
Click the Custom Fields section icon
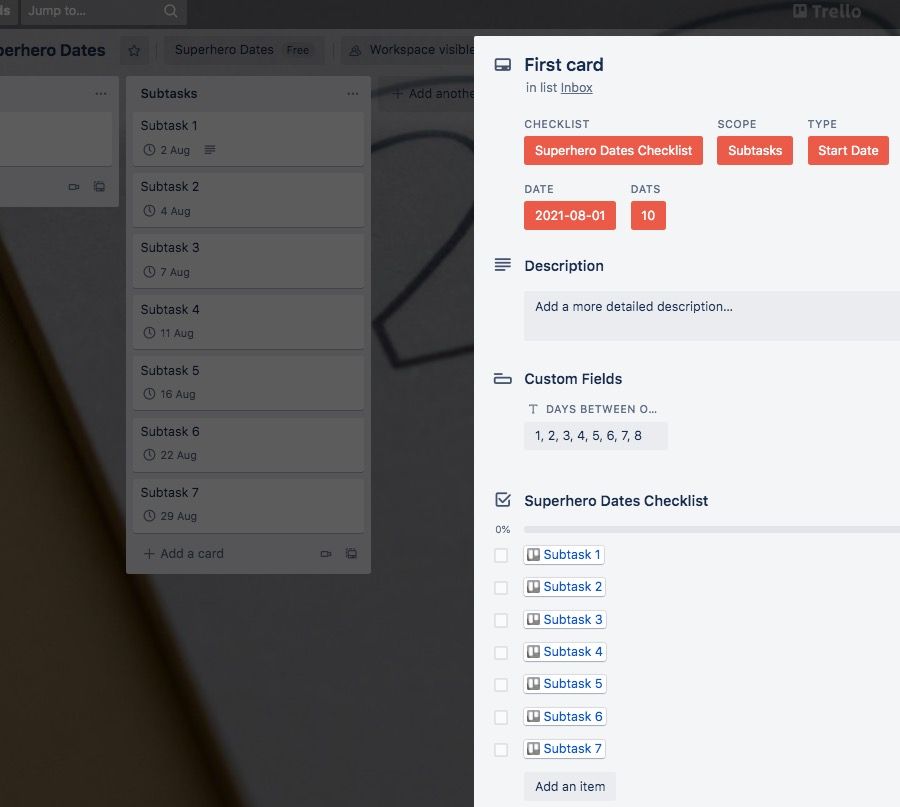[x=503, y=379]
